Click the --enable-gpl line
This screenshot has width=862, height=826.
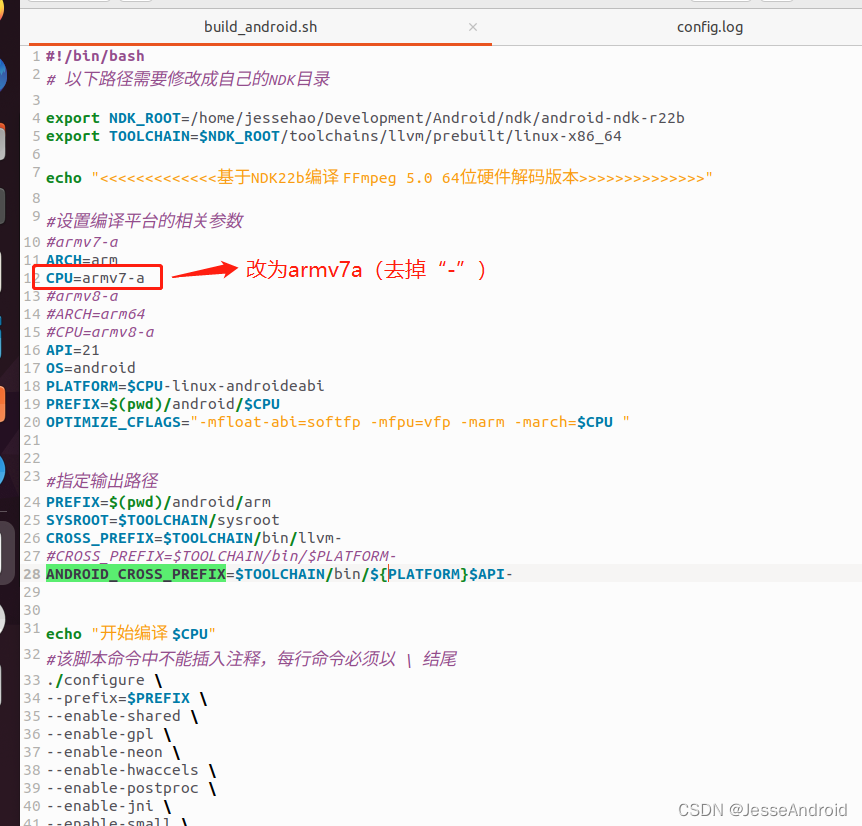pyautogui.click(x=109, y=735)
